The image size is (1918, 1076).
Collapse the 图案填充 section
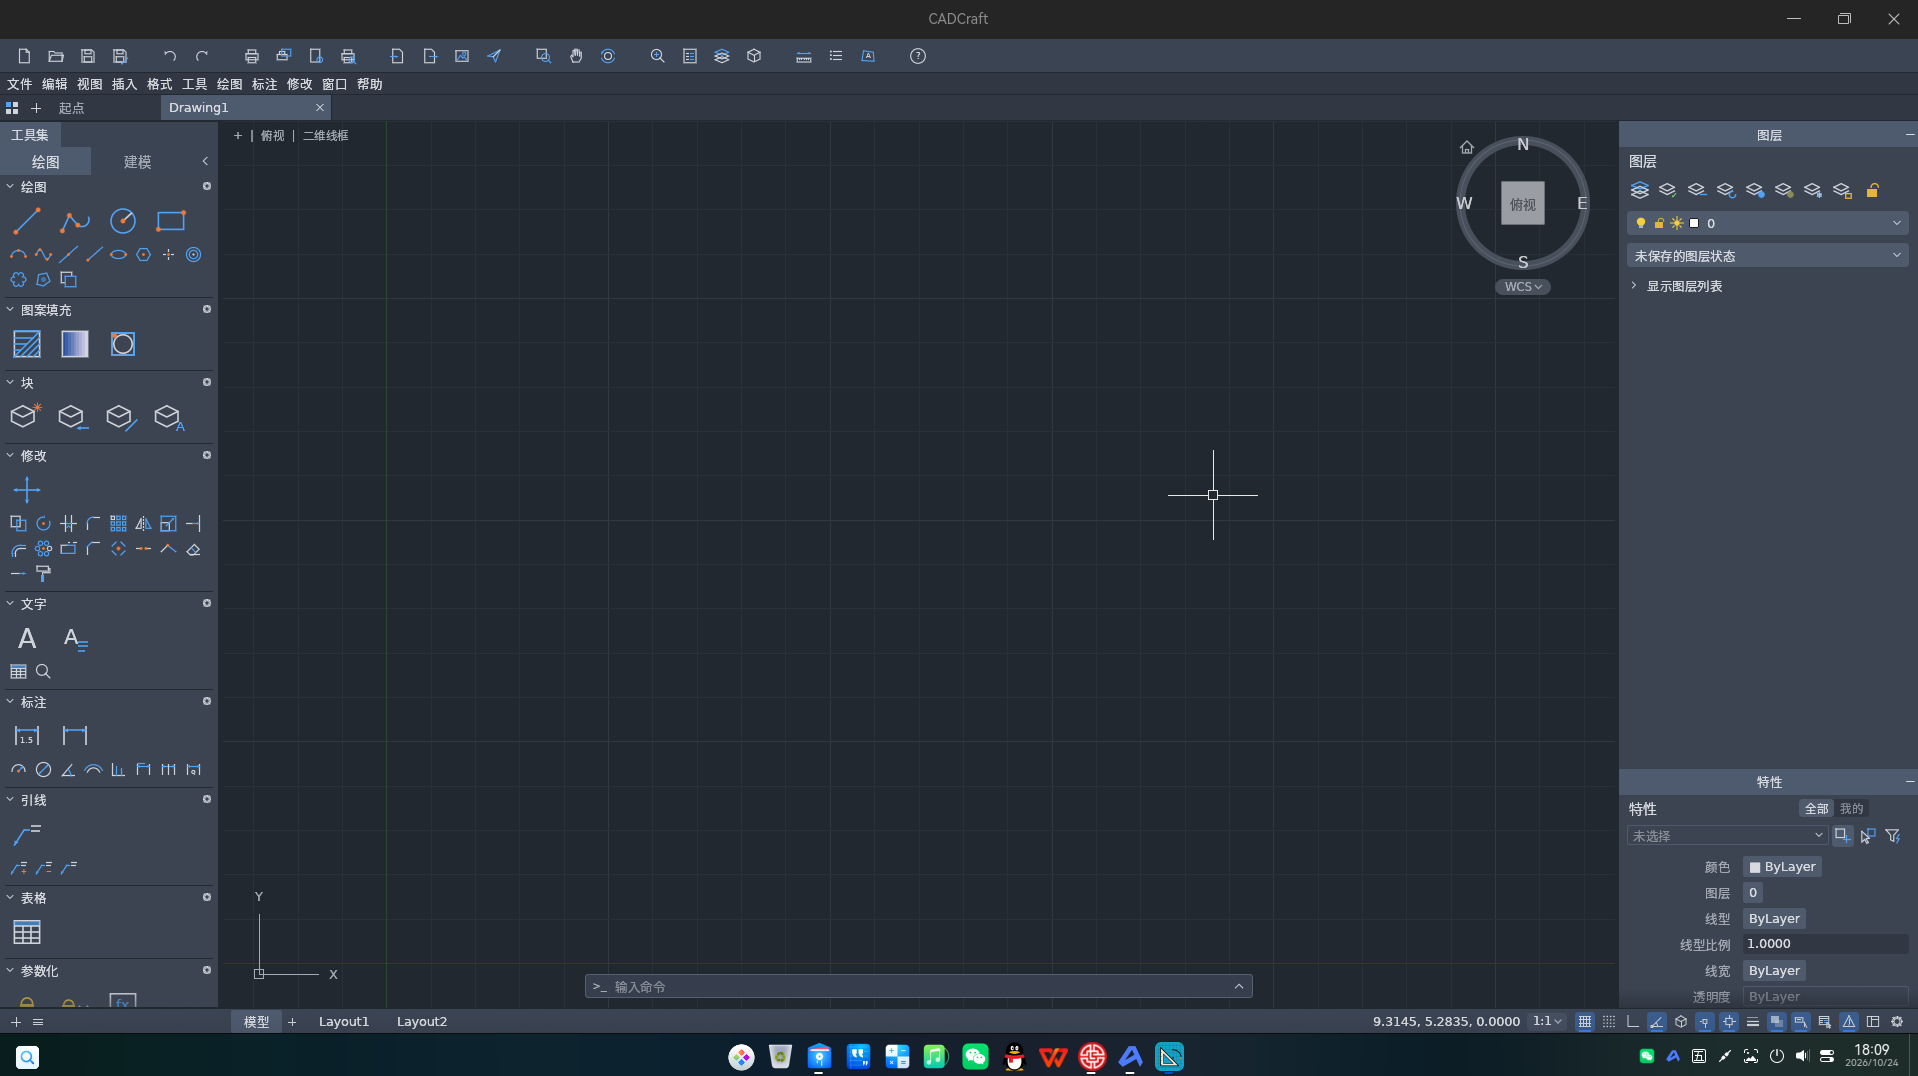tap(11, 310)
